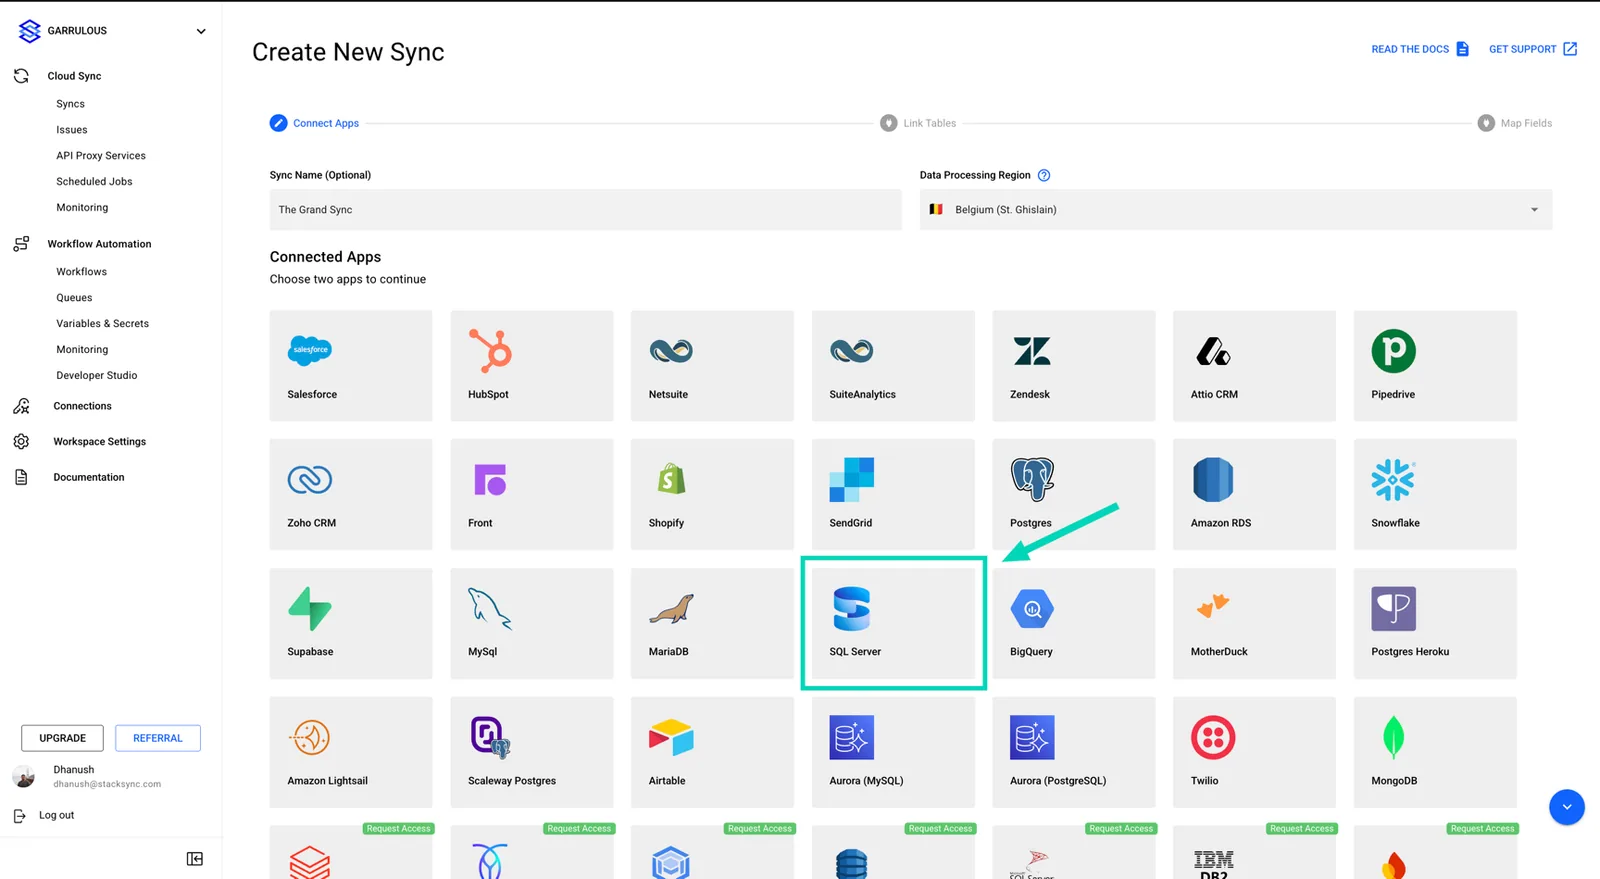Go to API Proxy Services
This screenshot has height=879, width=1600.
(x=101, y=156)
